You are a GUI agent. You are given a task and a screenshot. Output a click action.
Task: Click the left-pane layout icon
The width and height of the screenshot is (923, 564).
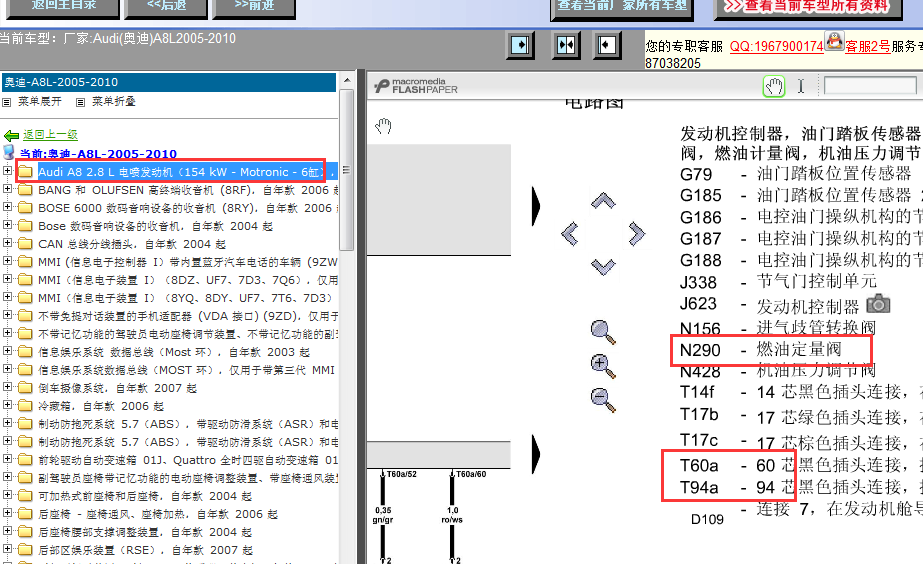click(520, 45)
